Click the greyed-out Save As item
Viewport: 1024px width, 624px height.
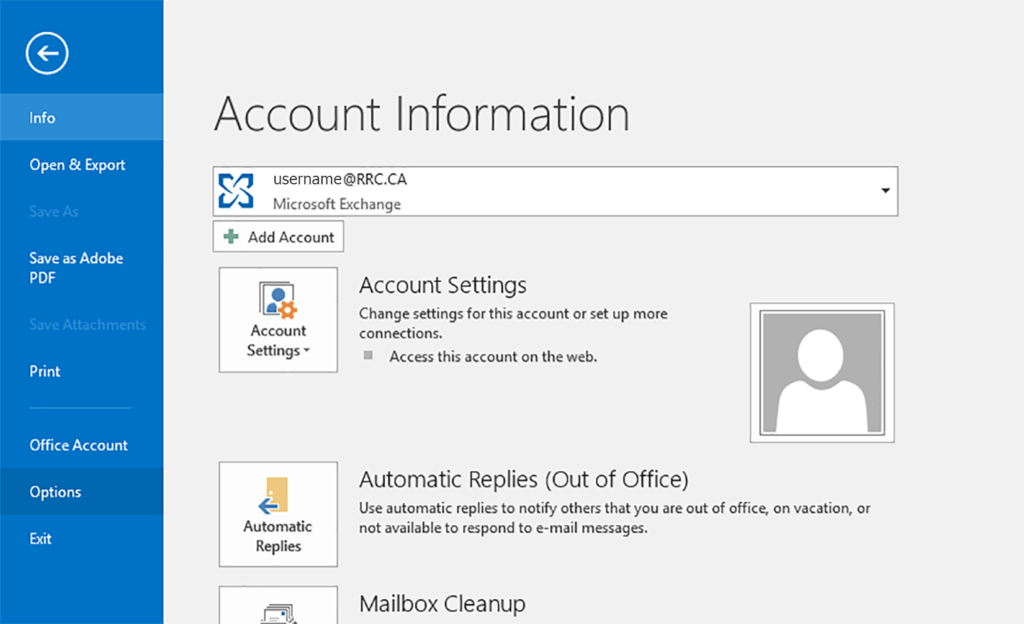tap(54, 212)
